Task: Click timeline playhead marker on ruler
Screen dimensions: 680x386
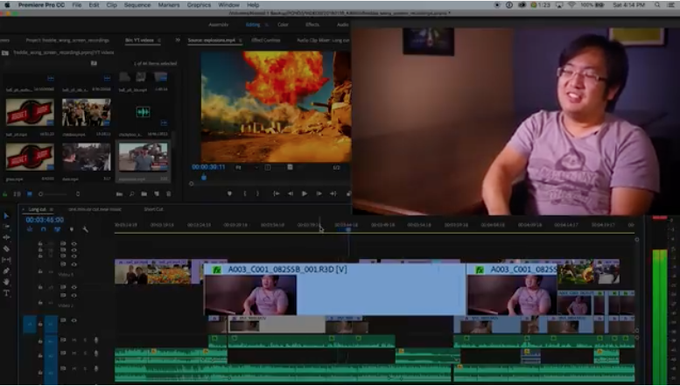Action: [348, 230]
